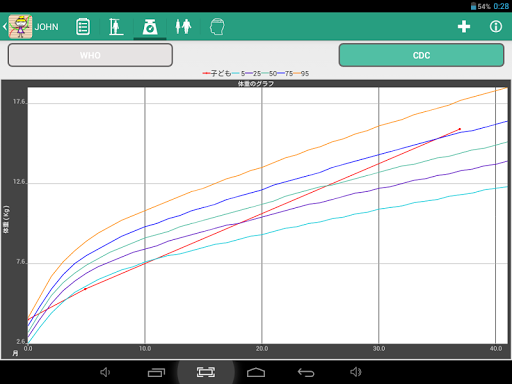Tap the child's last red data point

pos(460,129)
